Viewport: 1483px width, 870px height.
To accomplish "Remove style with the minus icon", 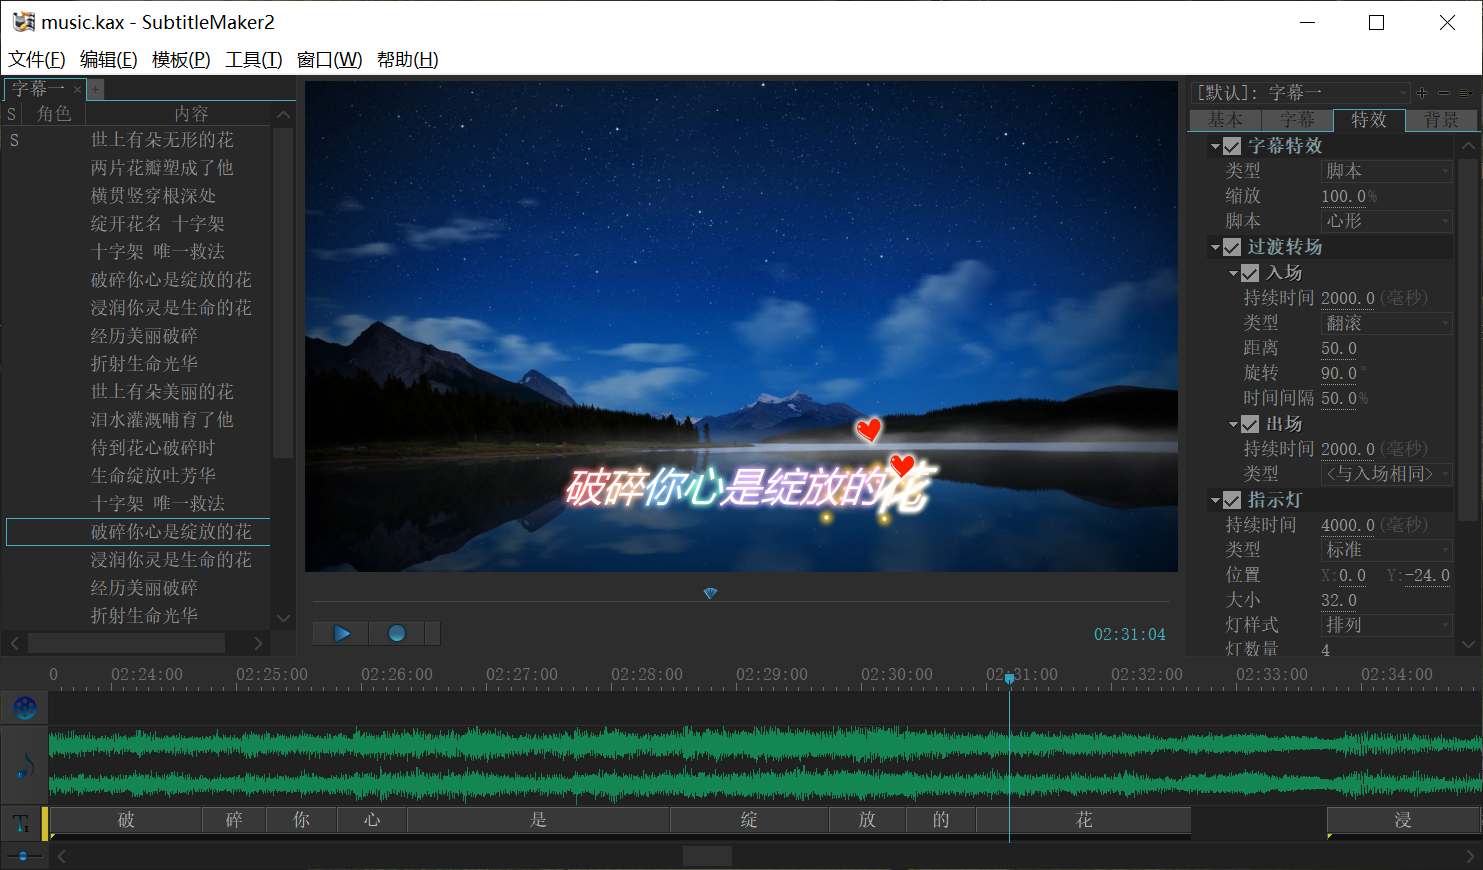I will click(1444, 93).
